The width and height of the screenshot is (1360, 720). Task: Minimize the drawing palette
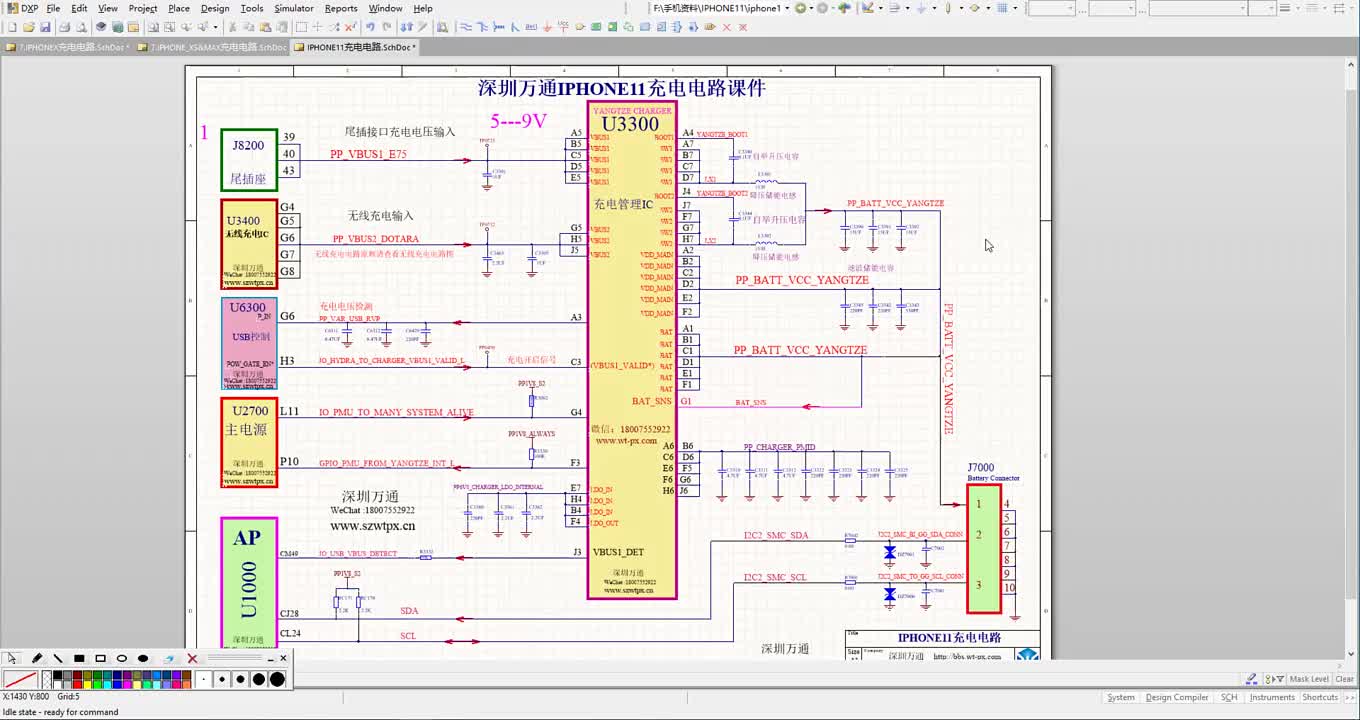pyautogui.click(x=271, y=659)
